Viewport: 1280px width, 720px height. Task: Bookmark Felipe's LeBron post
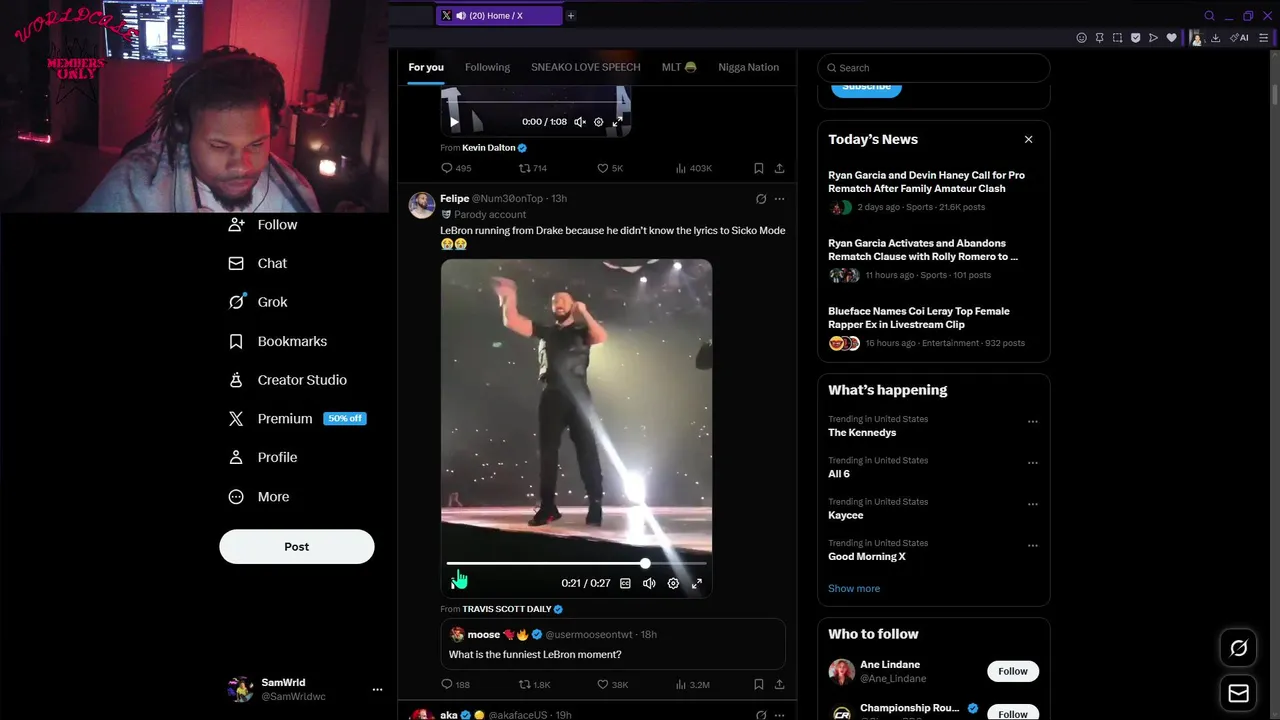coord(759,685)
